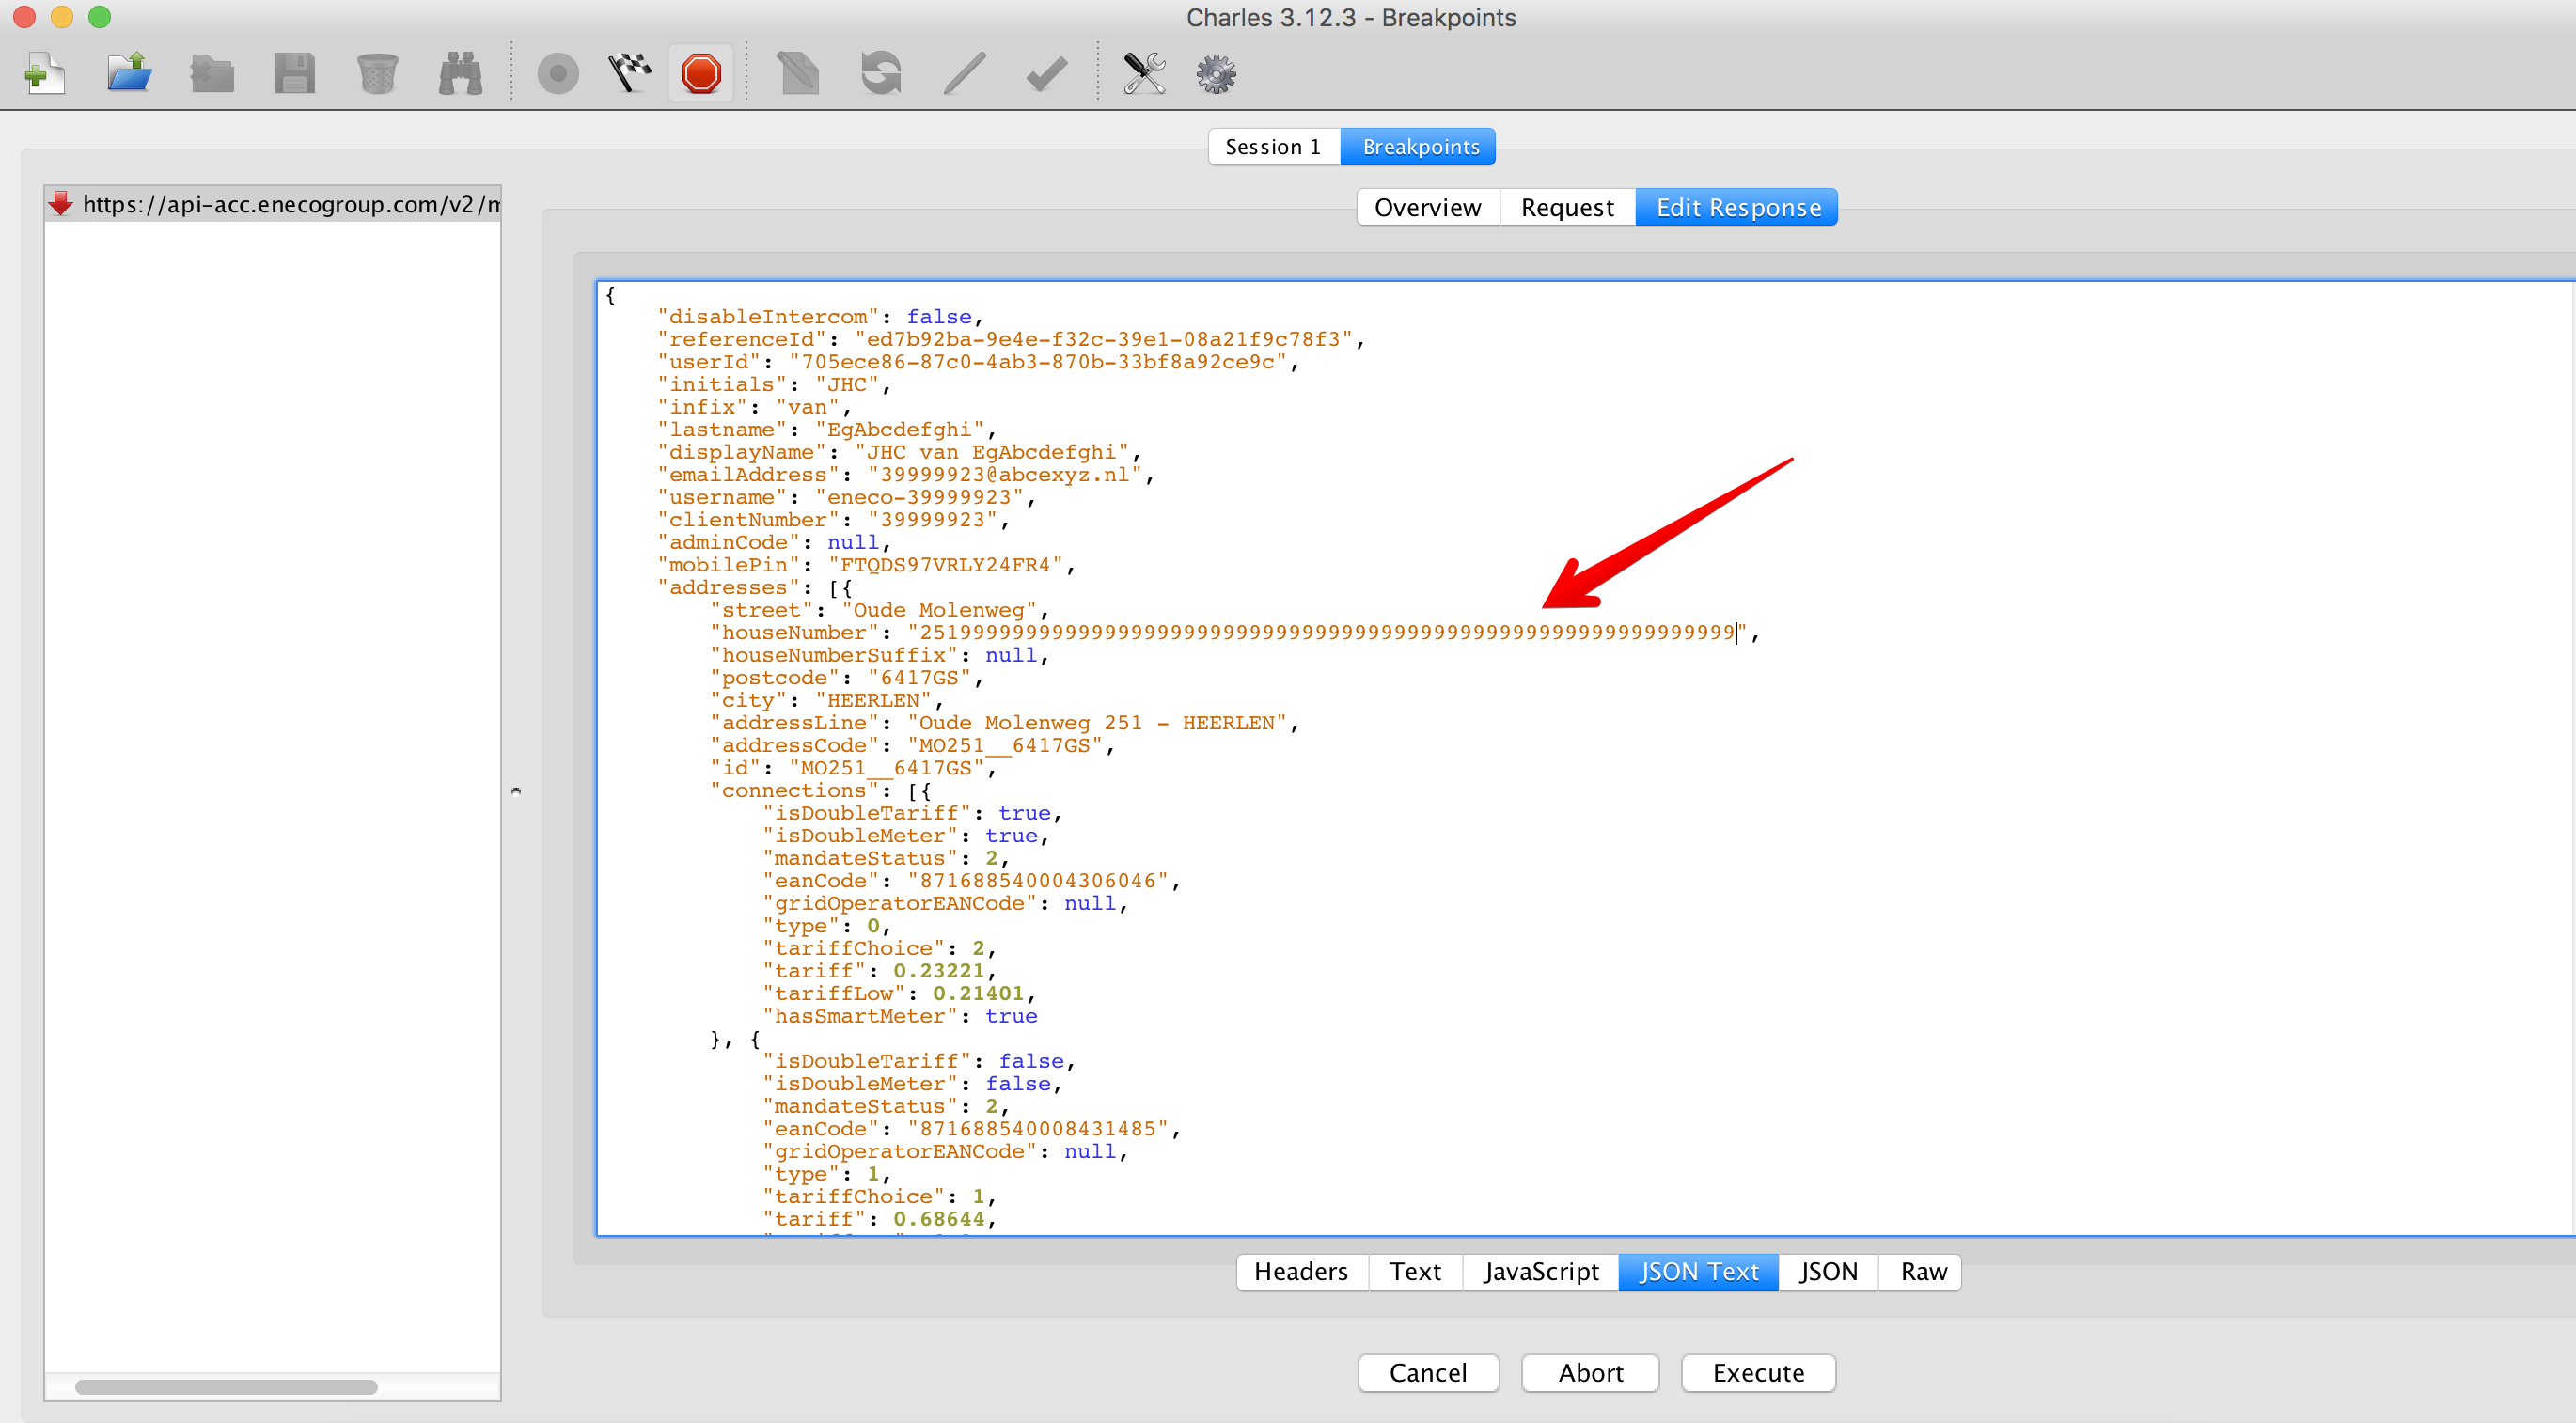Open the Session 1 tab
Screen dimensions: 2576x1423
click(x=1273, y=146)
